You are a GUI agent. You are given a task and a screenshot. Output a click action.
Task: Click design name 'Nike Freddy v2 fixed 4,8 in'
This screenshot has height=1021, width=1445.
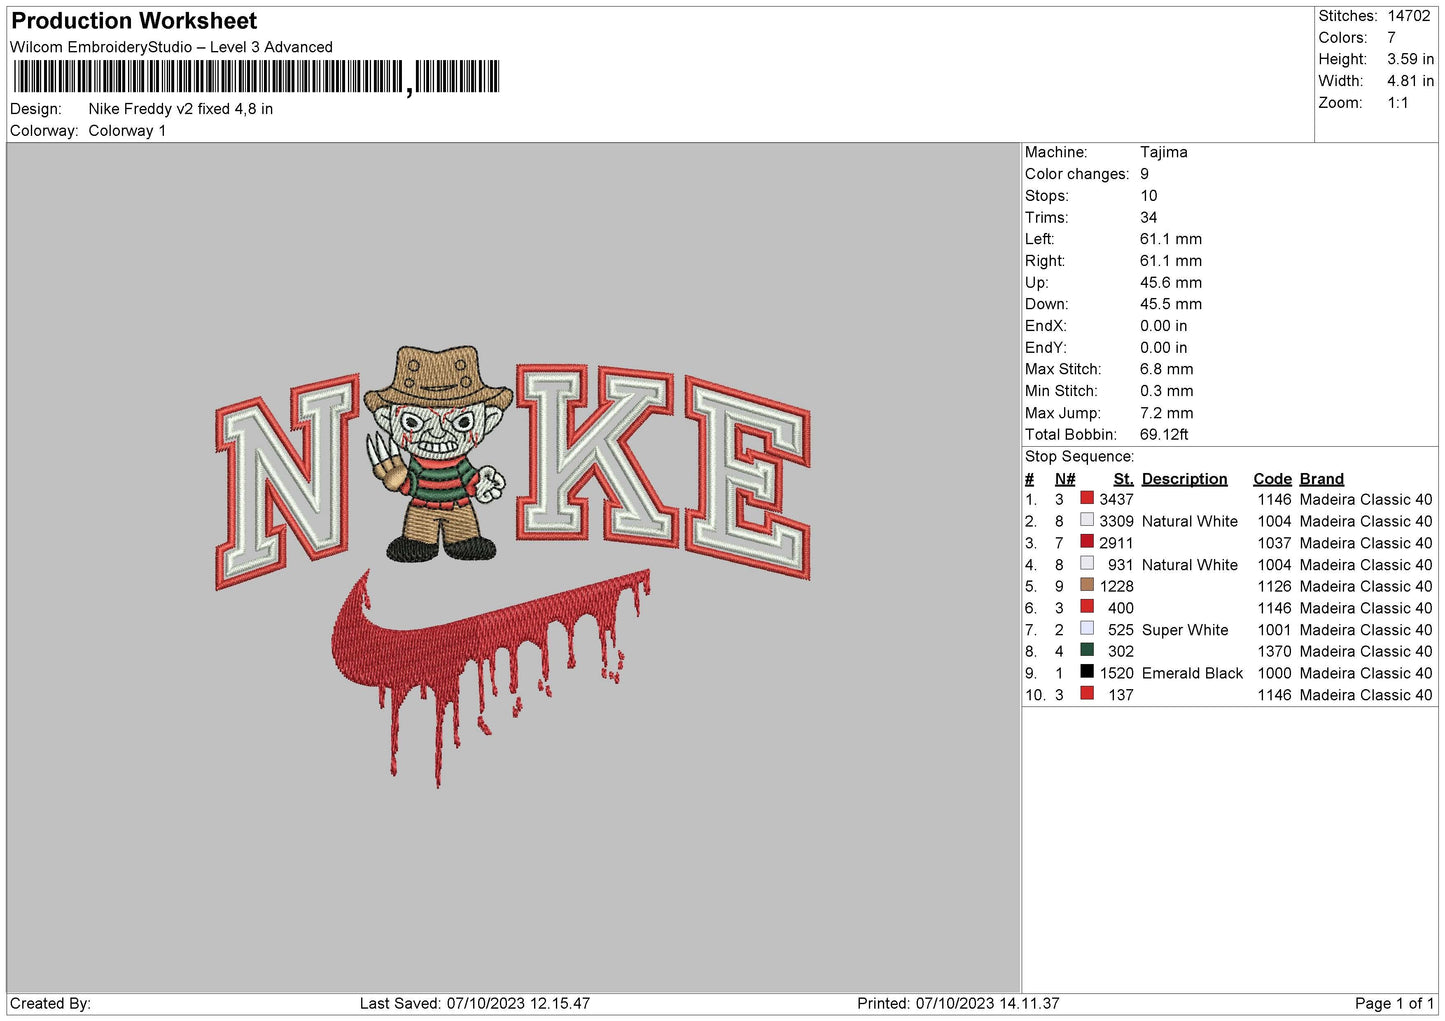[181, 109]
